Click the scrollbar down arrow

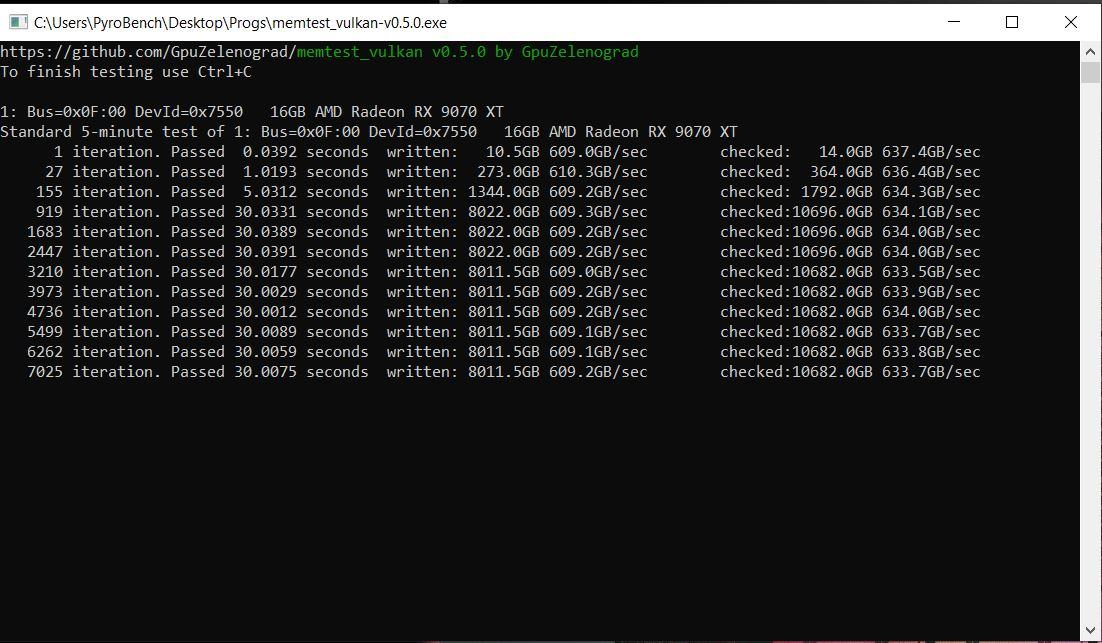click(1091, 630)
